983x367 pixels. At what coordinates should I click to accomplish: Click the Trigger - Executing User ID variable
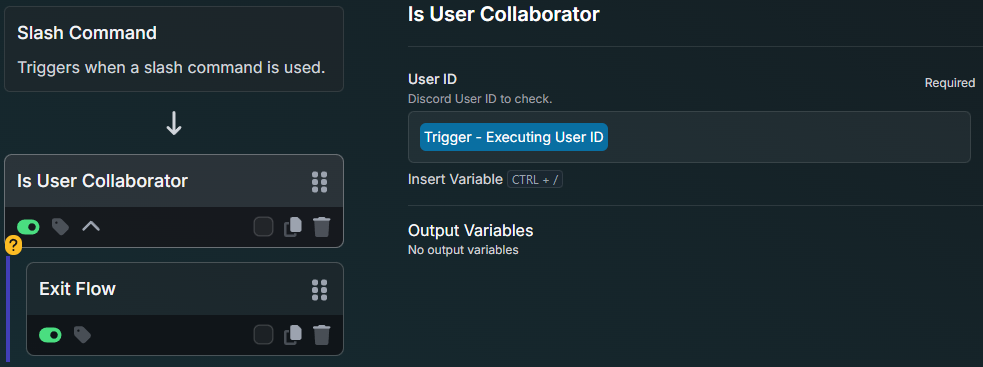[x=513, y=137]
